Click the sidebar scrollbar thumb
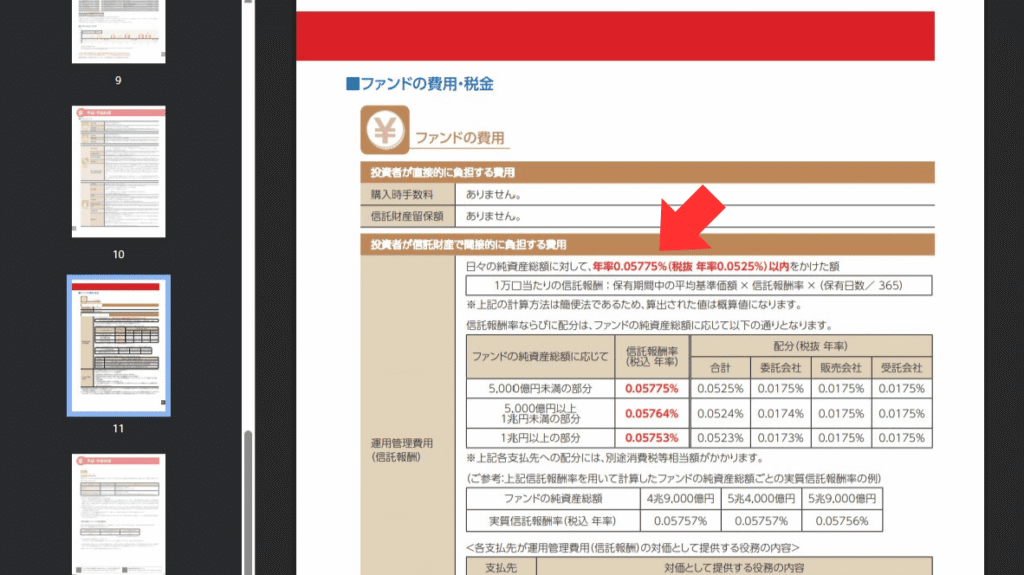Screen dimensions: 1024x575 (x=246, y=500)
